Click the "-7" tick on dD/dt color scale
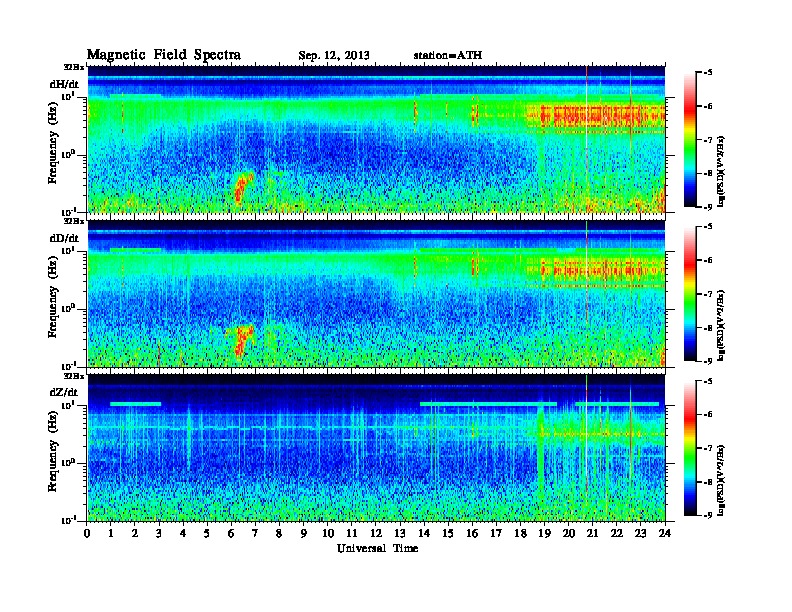The width and height of the screenshot is (792, 612). [x=707, y=294]
